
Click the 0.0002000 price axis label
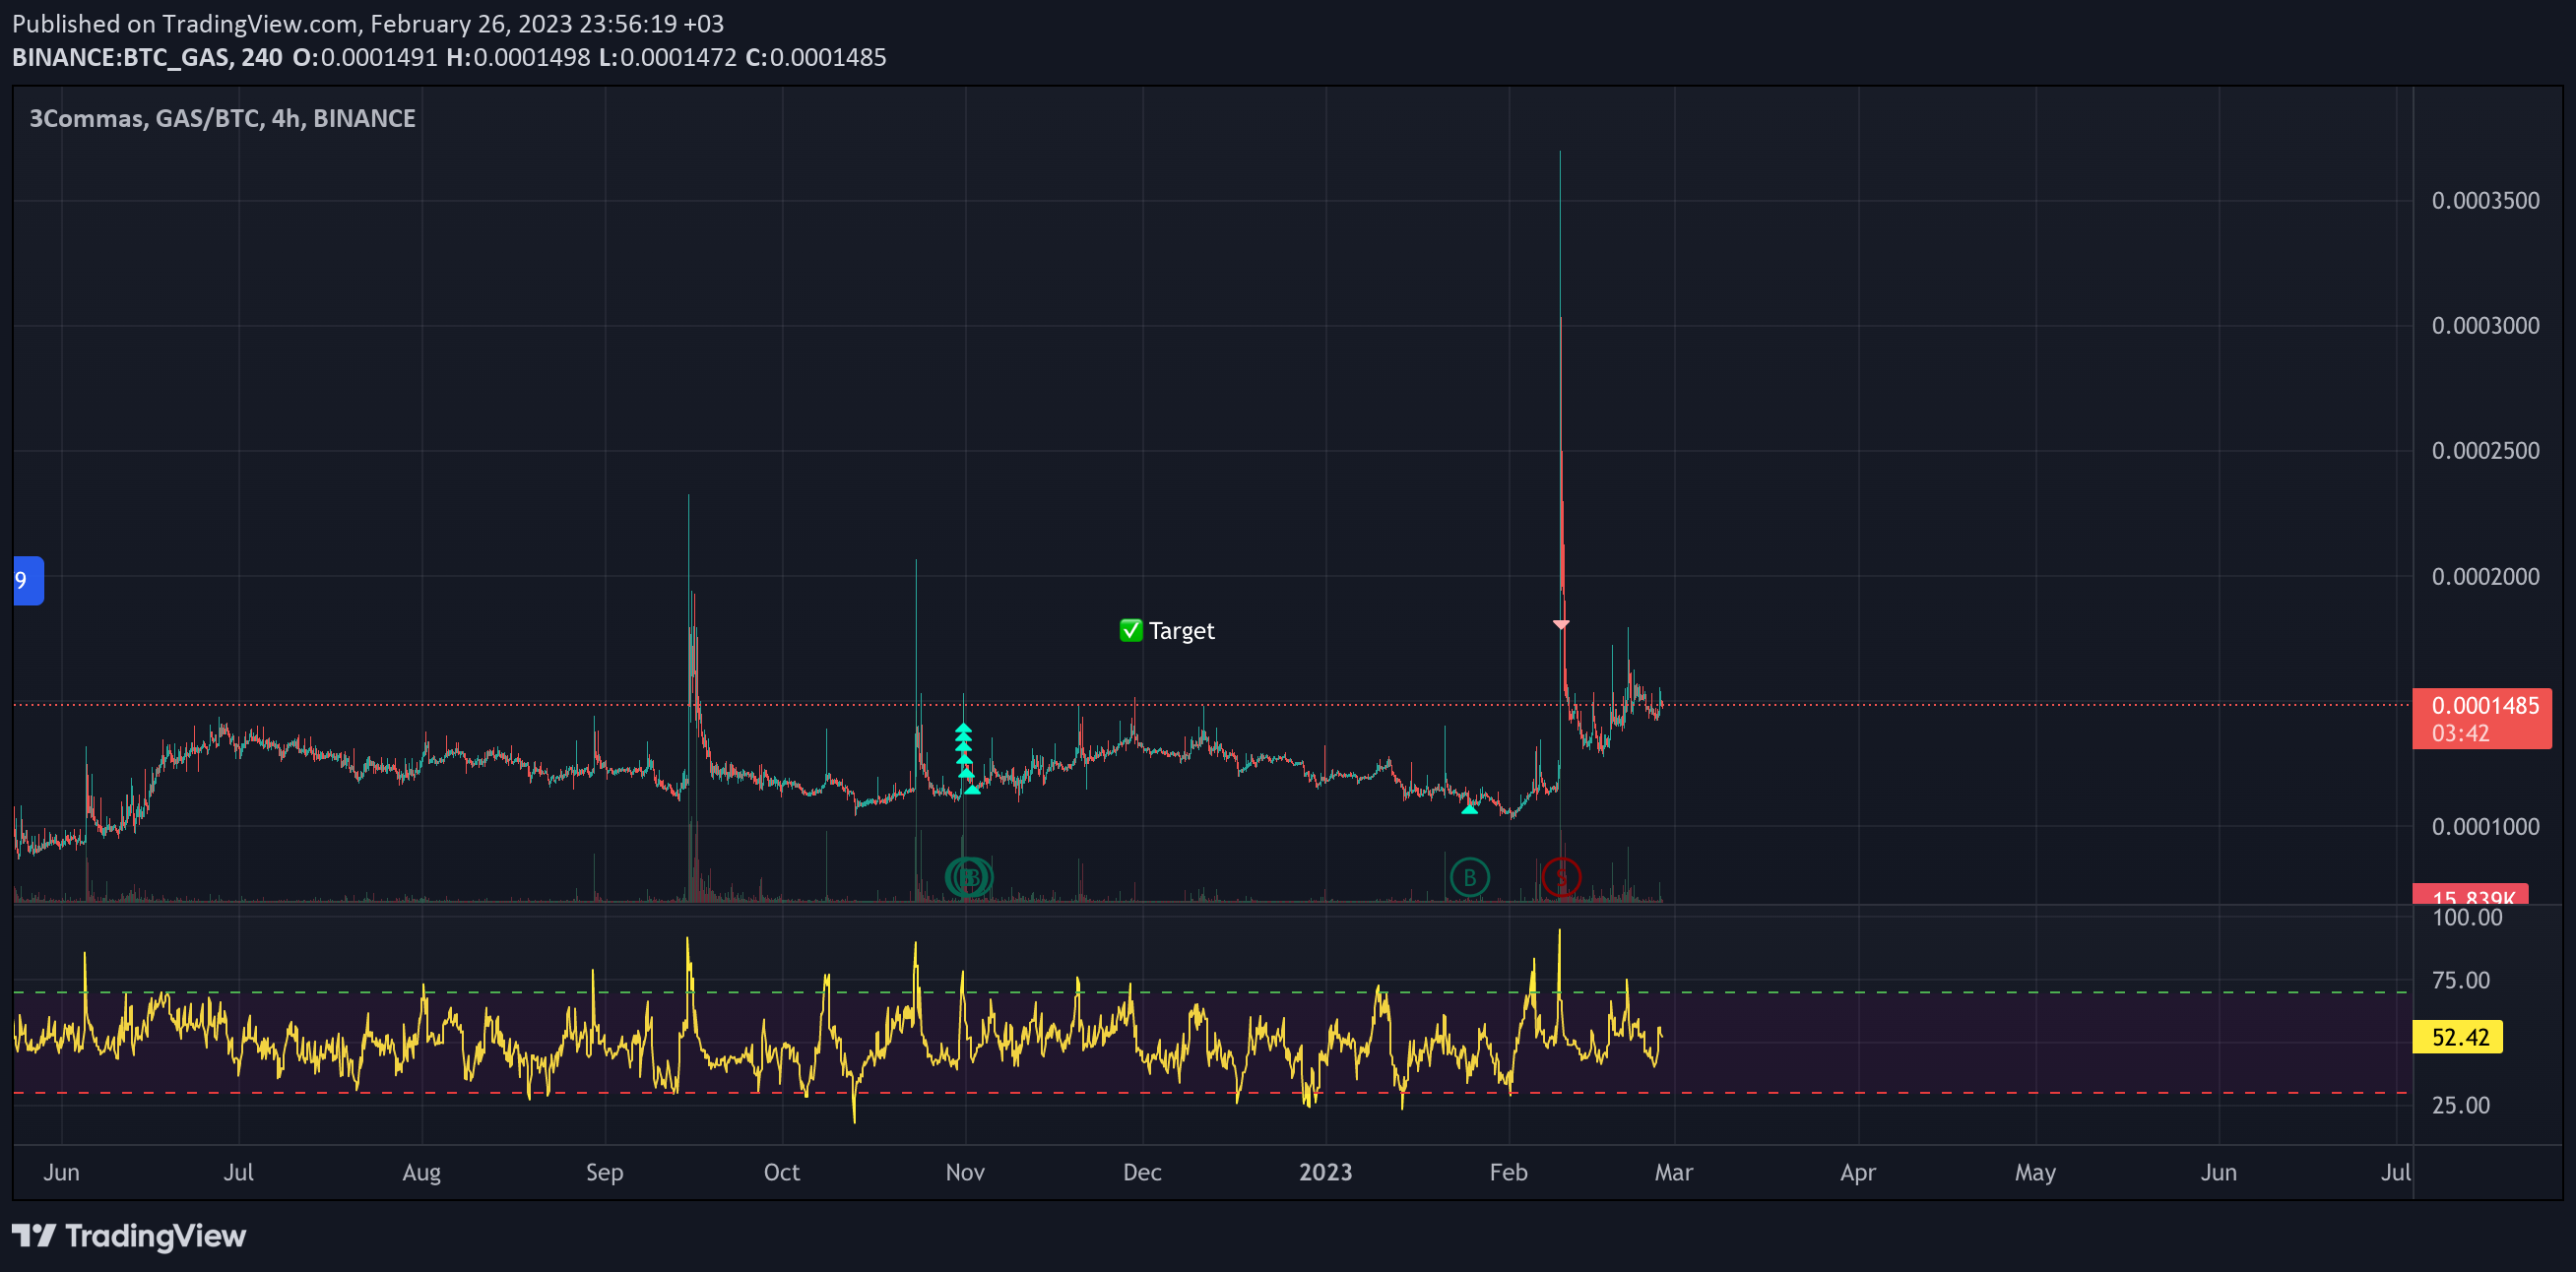click(x=2485, y=577)
